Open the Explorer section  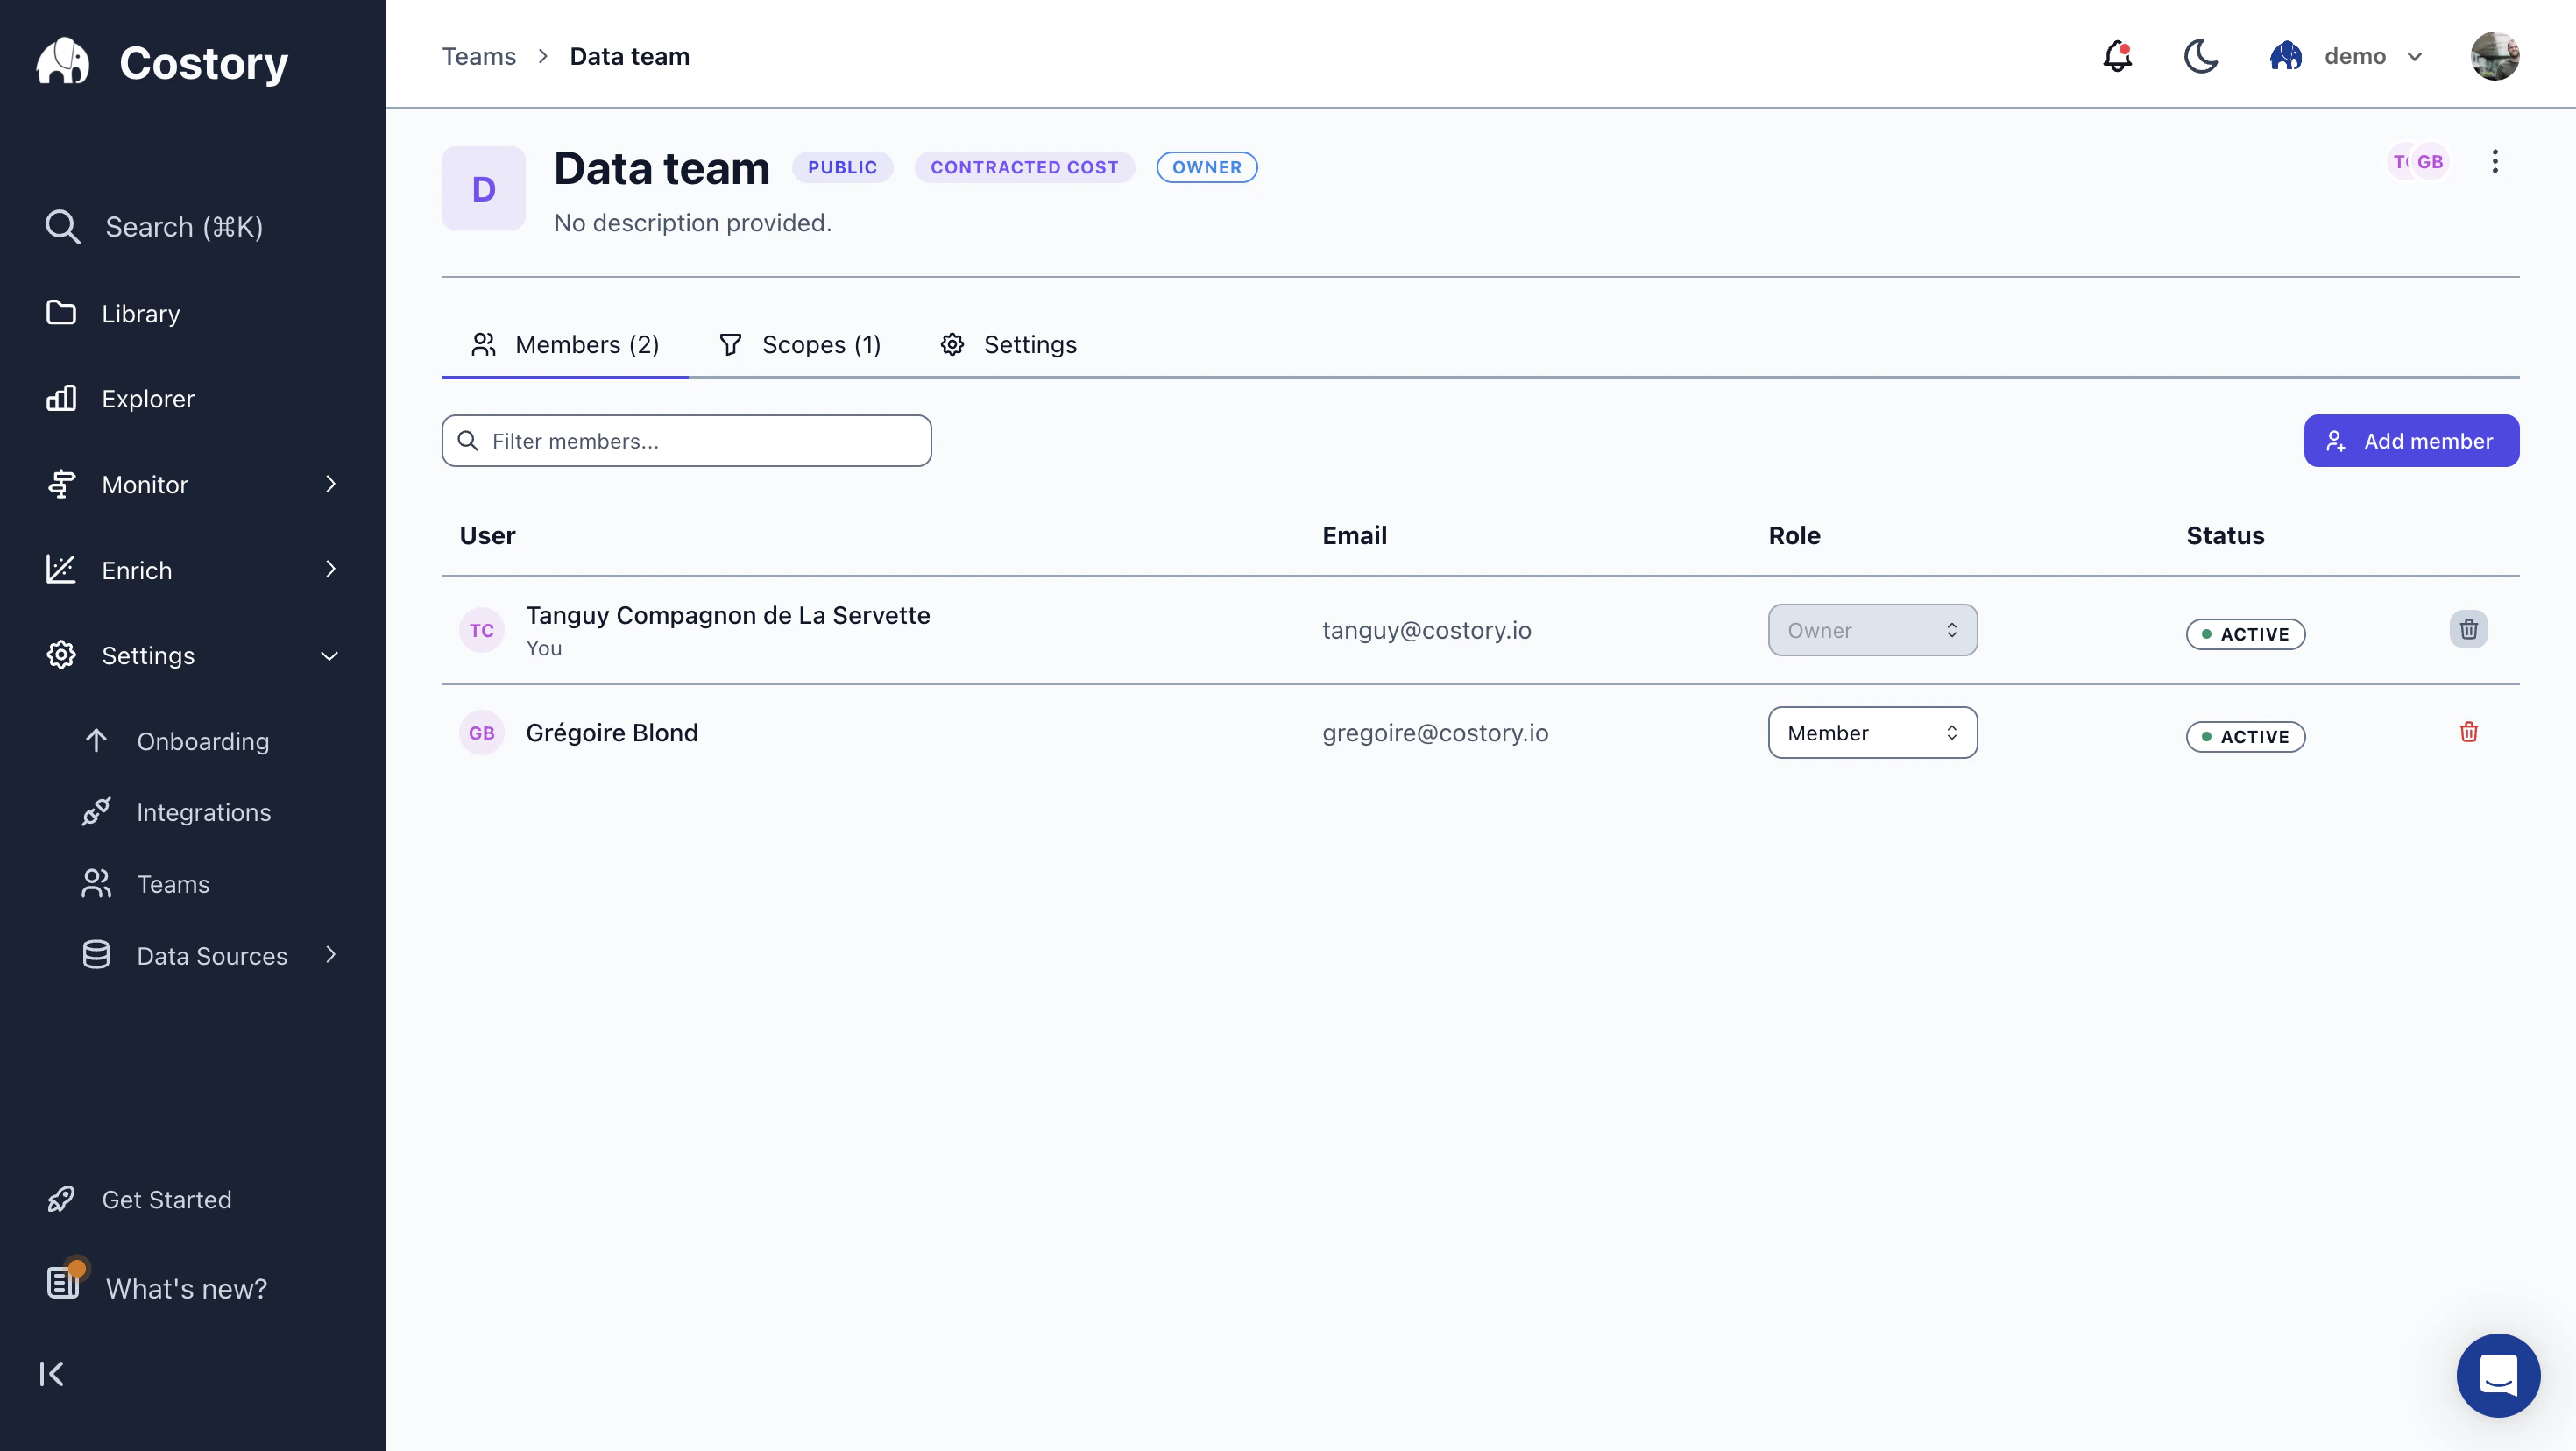[x=148, y=398]
